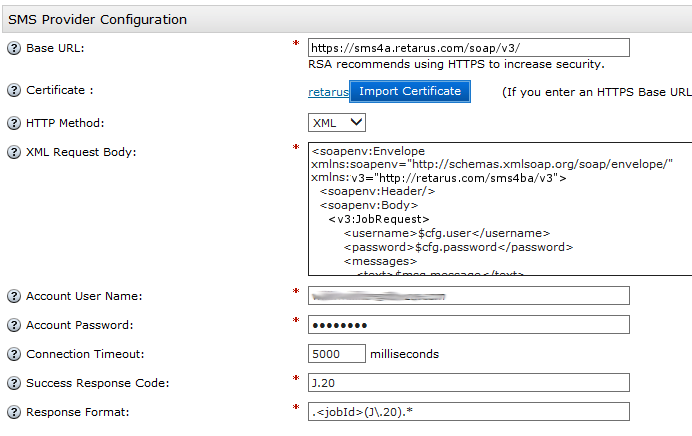
Task: Open Account User Name help icon
Action: pos(14,296)
